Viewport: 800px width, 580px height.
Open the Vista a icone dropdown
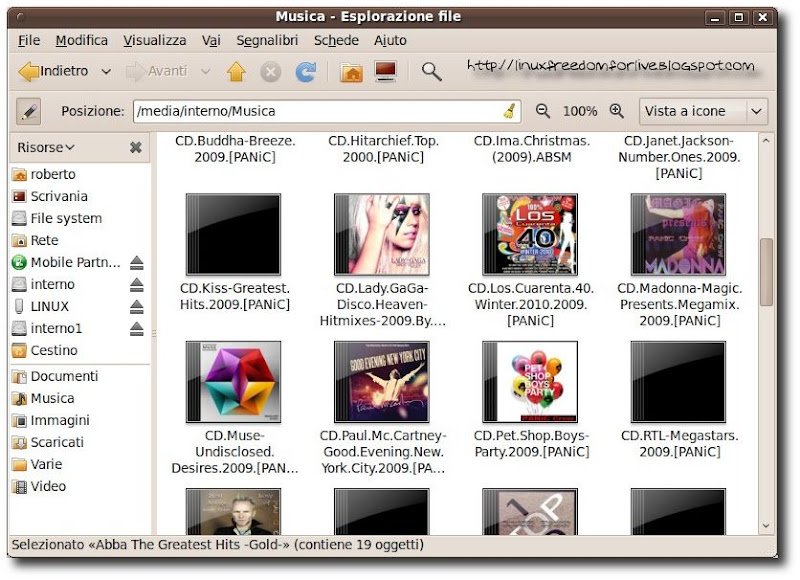704,111
